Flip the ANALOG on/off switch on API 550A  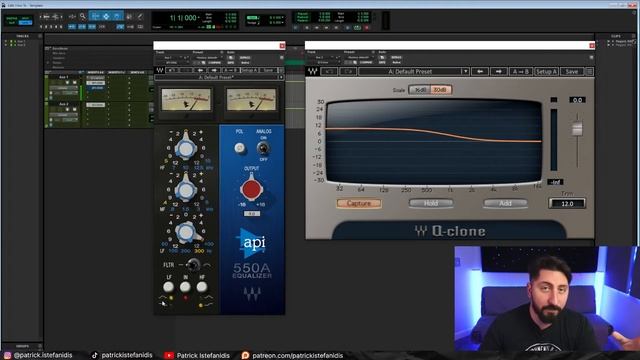[263, 148]
